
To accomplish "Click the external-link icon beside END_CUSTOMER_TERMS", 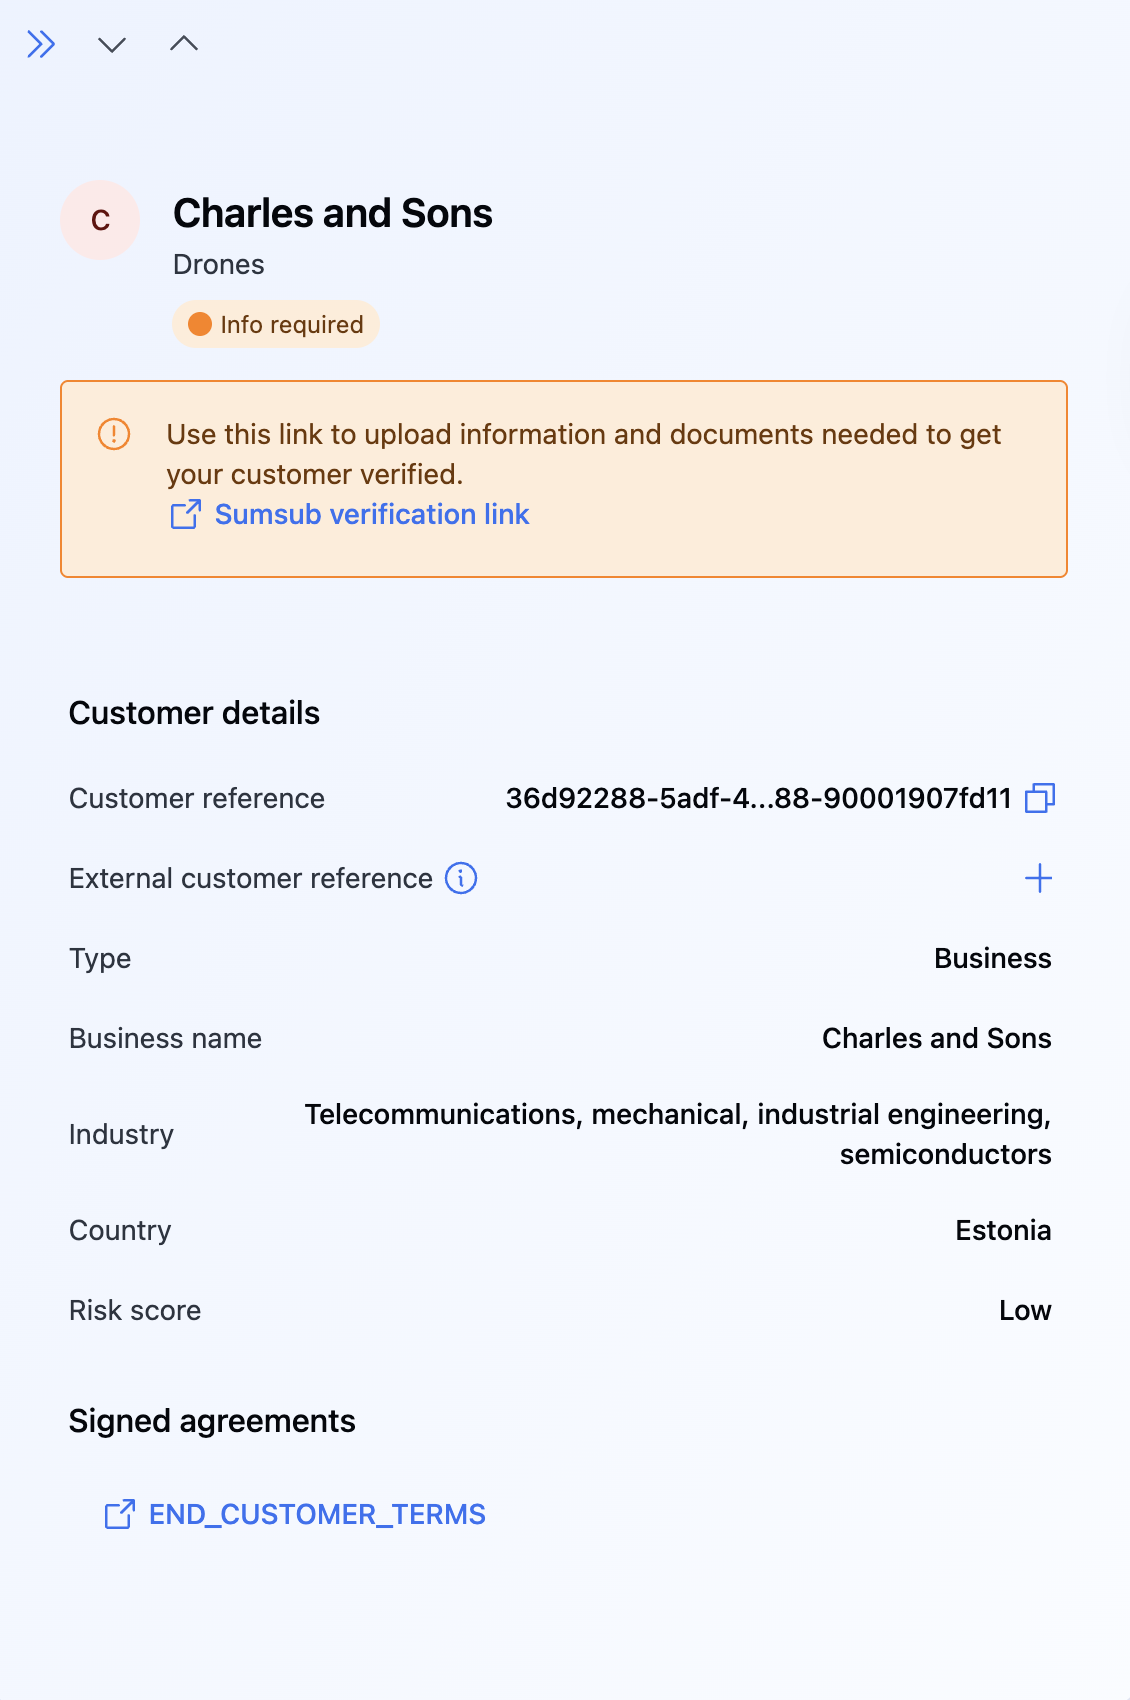I will [120, 1514].
